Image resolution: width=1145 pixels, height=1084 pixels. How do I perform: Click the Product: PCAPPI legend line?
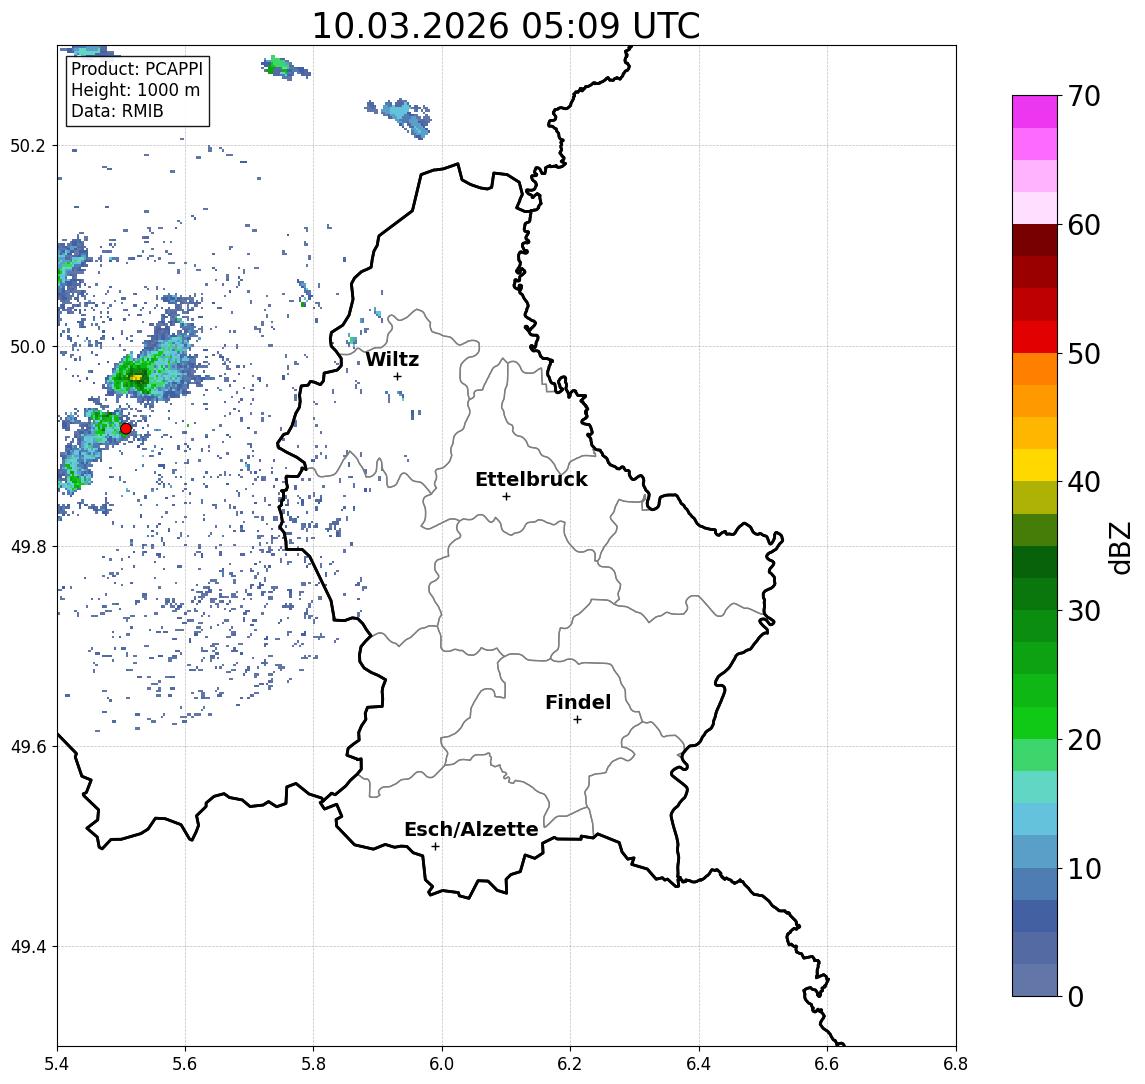pos(137,69)
